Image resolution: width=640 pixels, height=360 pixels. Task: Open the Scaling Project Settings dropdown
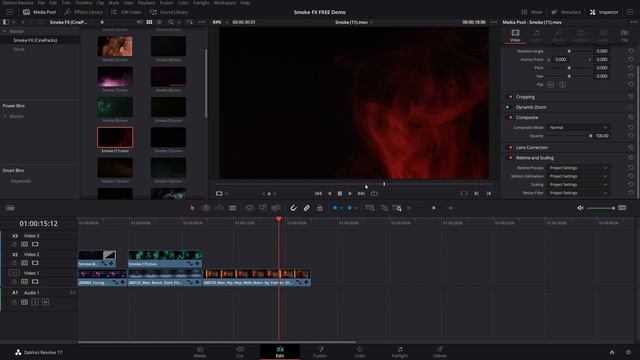click(x=578, y=184)
